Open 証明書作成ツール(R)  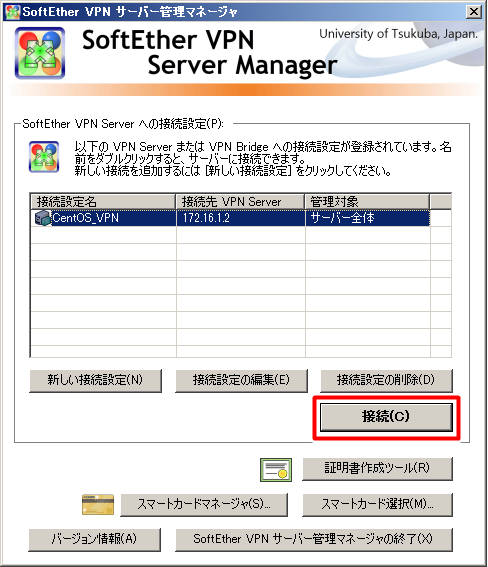pos(377,469)
